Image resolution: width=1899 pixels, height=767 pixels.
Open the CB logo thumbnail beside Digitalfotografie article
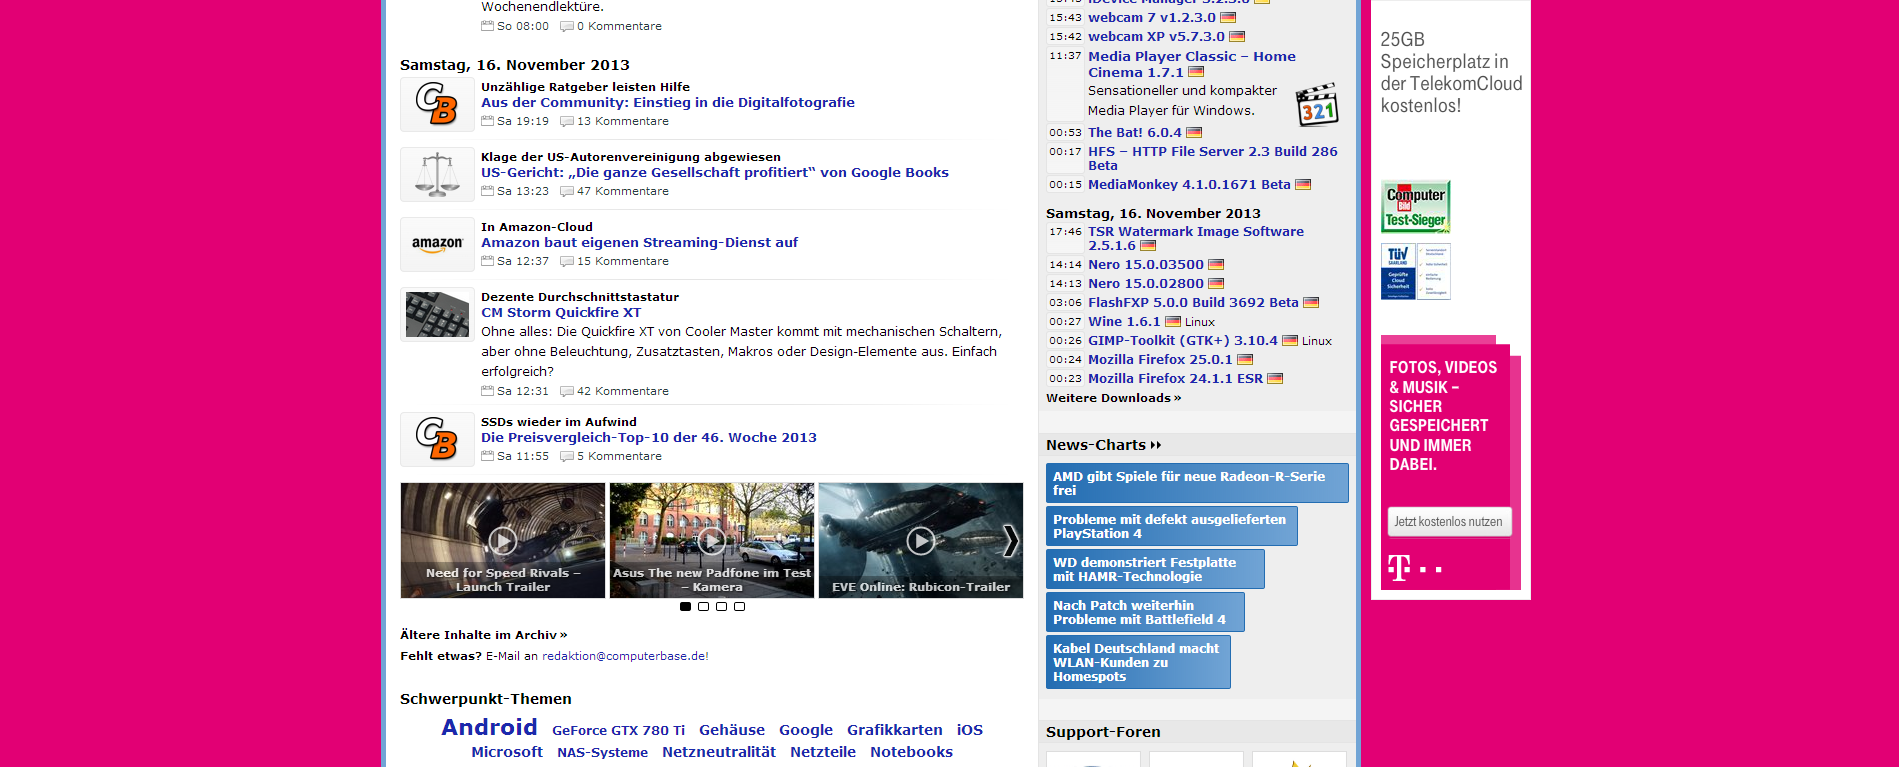point(437,104)
